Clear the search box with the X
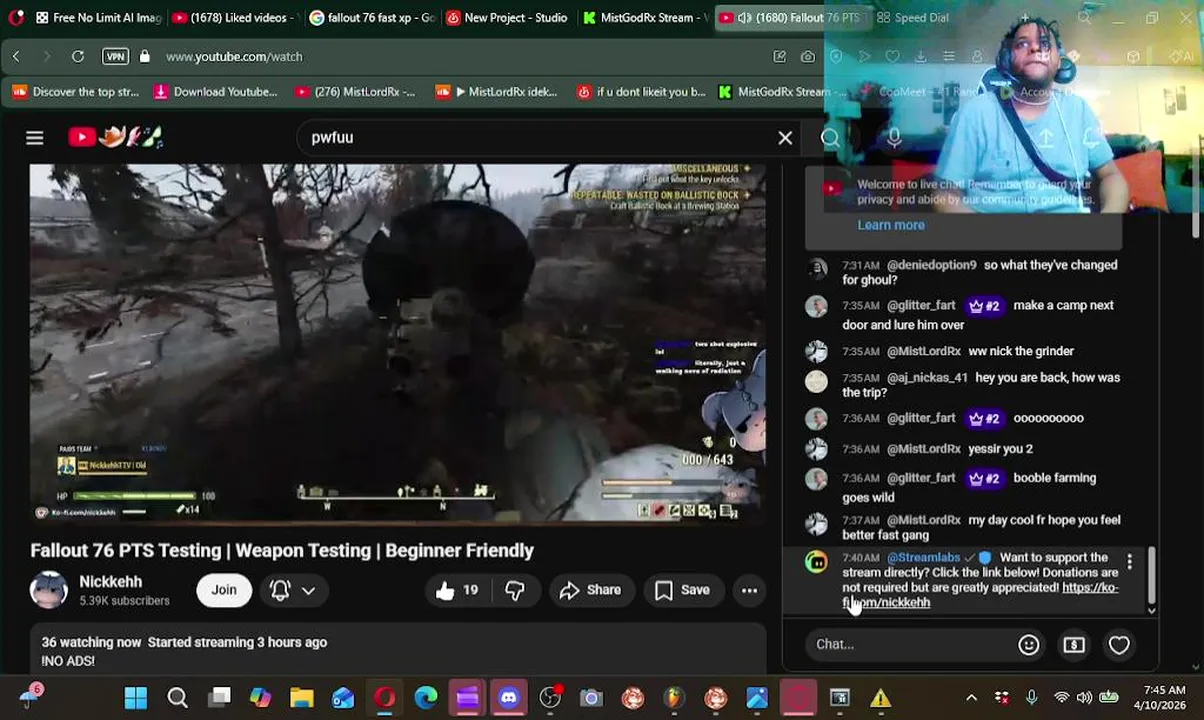 tap(785, 138)
